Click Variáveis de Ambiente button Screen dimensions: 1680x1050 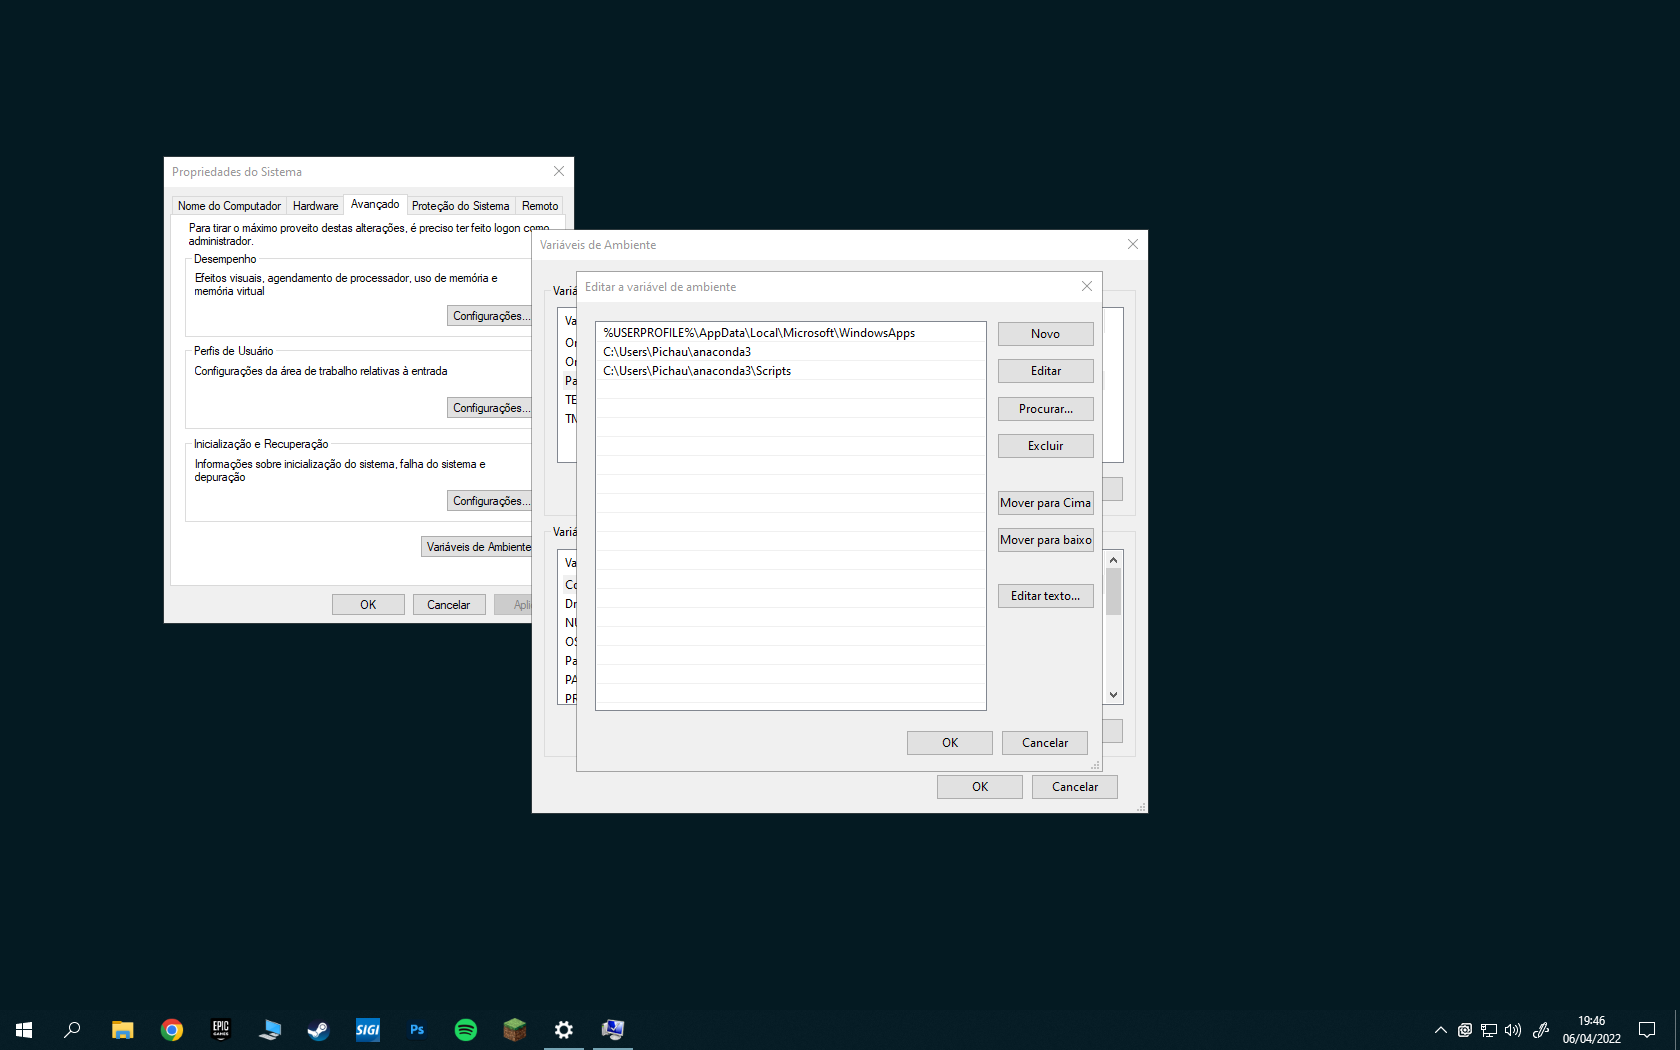click(x=477, y=547)
